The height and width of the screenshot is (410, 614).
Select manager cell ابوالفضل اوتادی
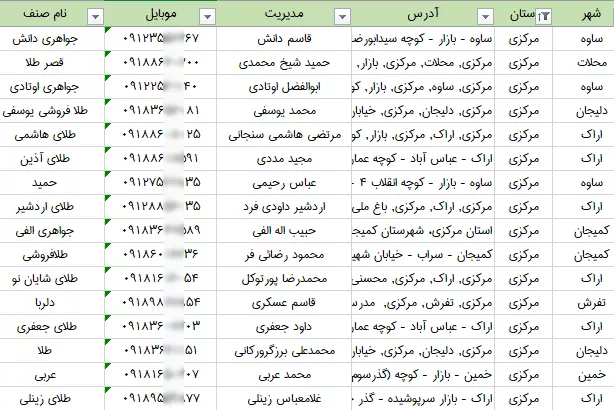tap(284, 87)
